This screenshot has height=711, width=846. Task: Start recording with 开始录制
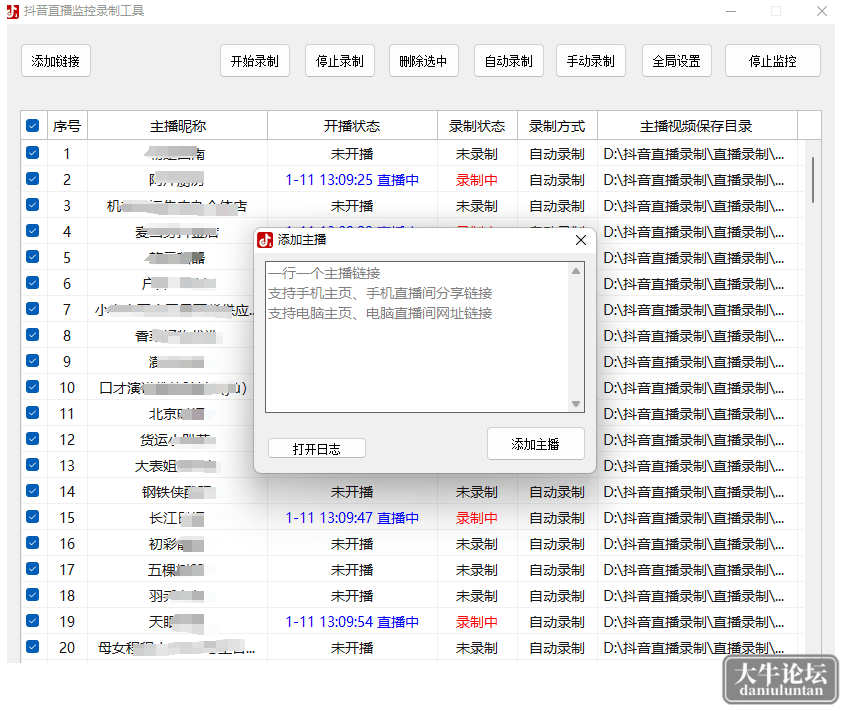point(255,61)
